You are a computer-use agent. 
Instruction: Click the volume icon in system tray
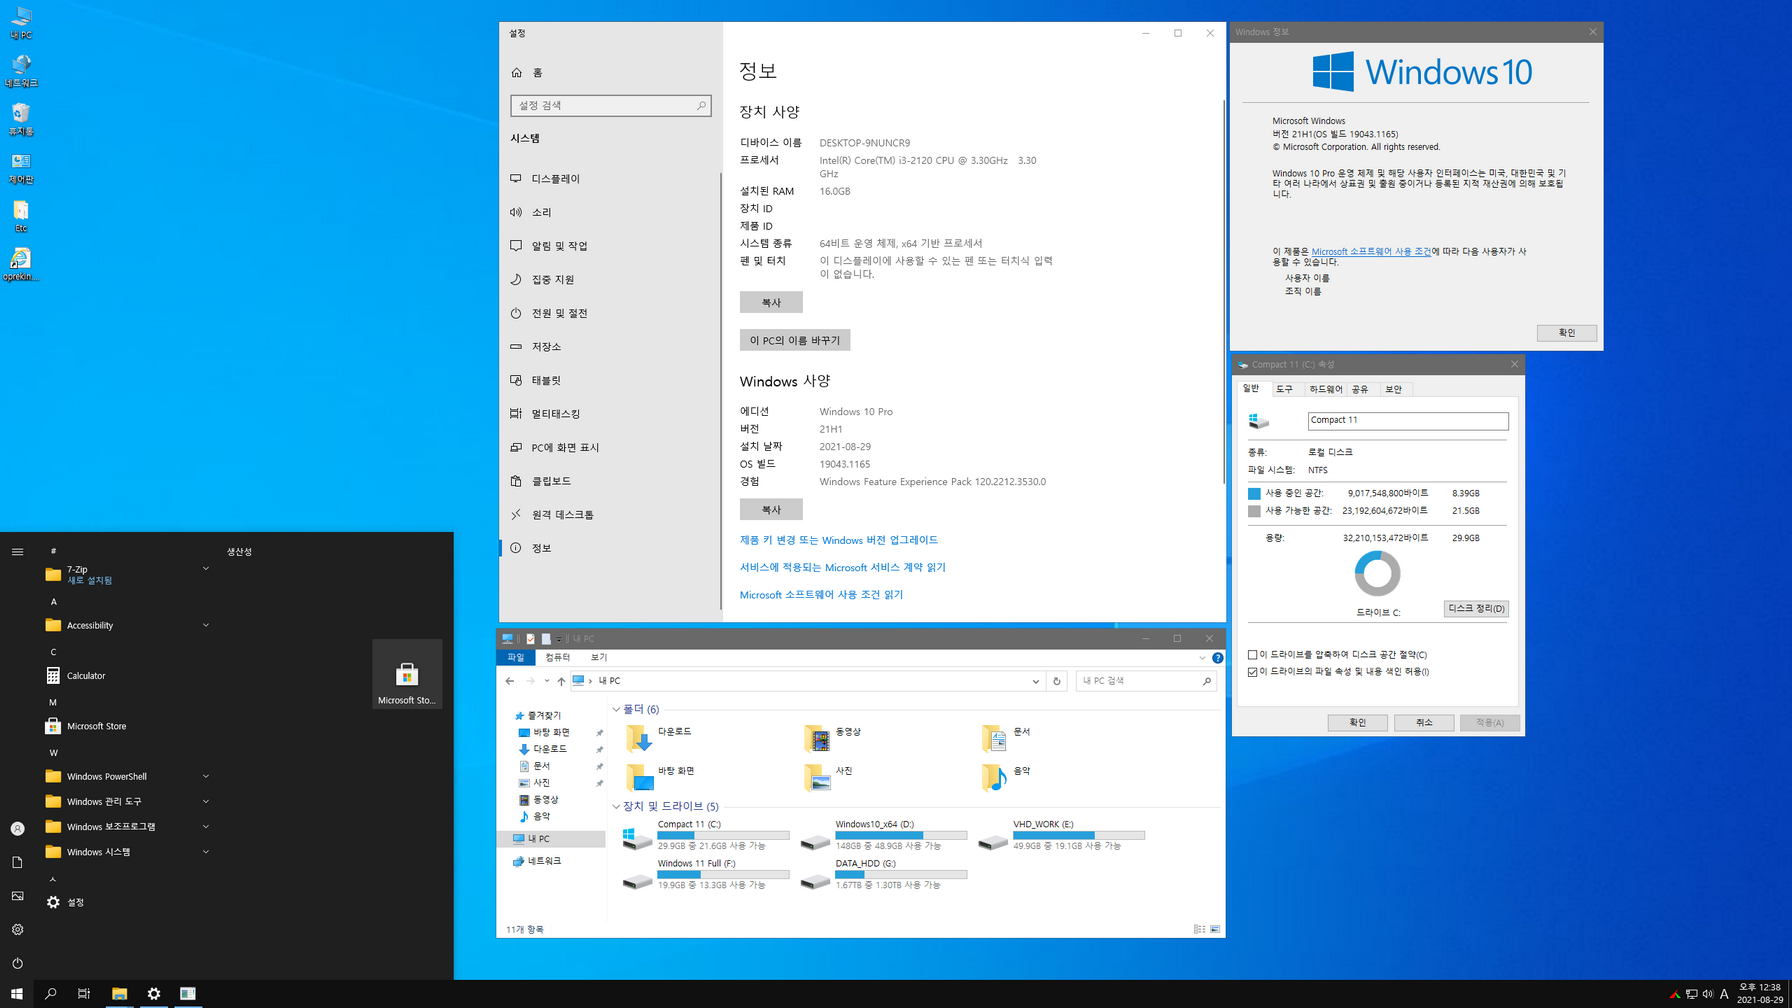tap(1707, 994)
